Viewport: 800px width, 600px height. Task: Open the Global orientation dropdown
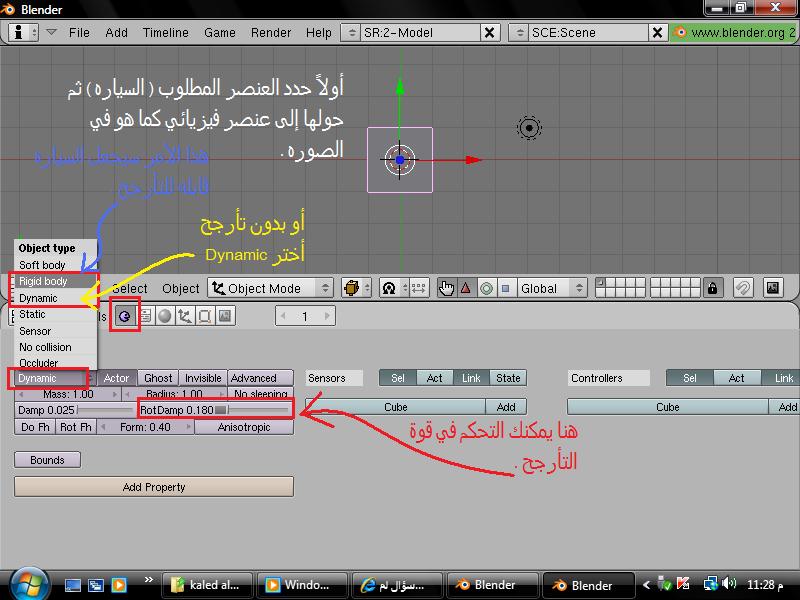(x=551, y=288)
